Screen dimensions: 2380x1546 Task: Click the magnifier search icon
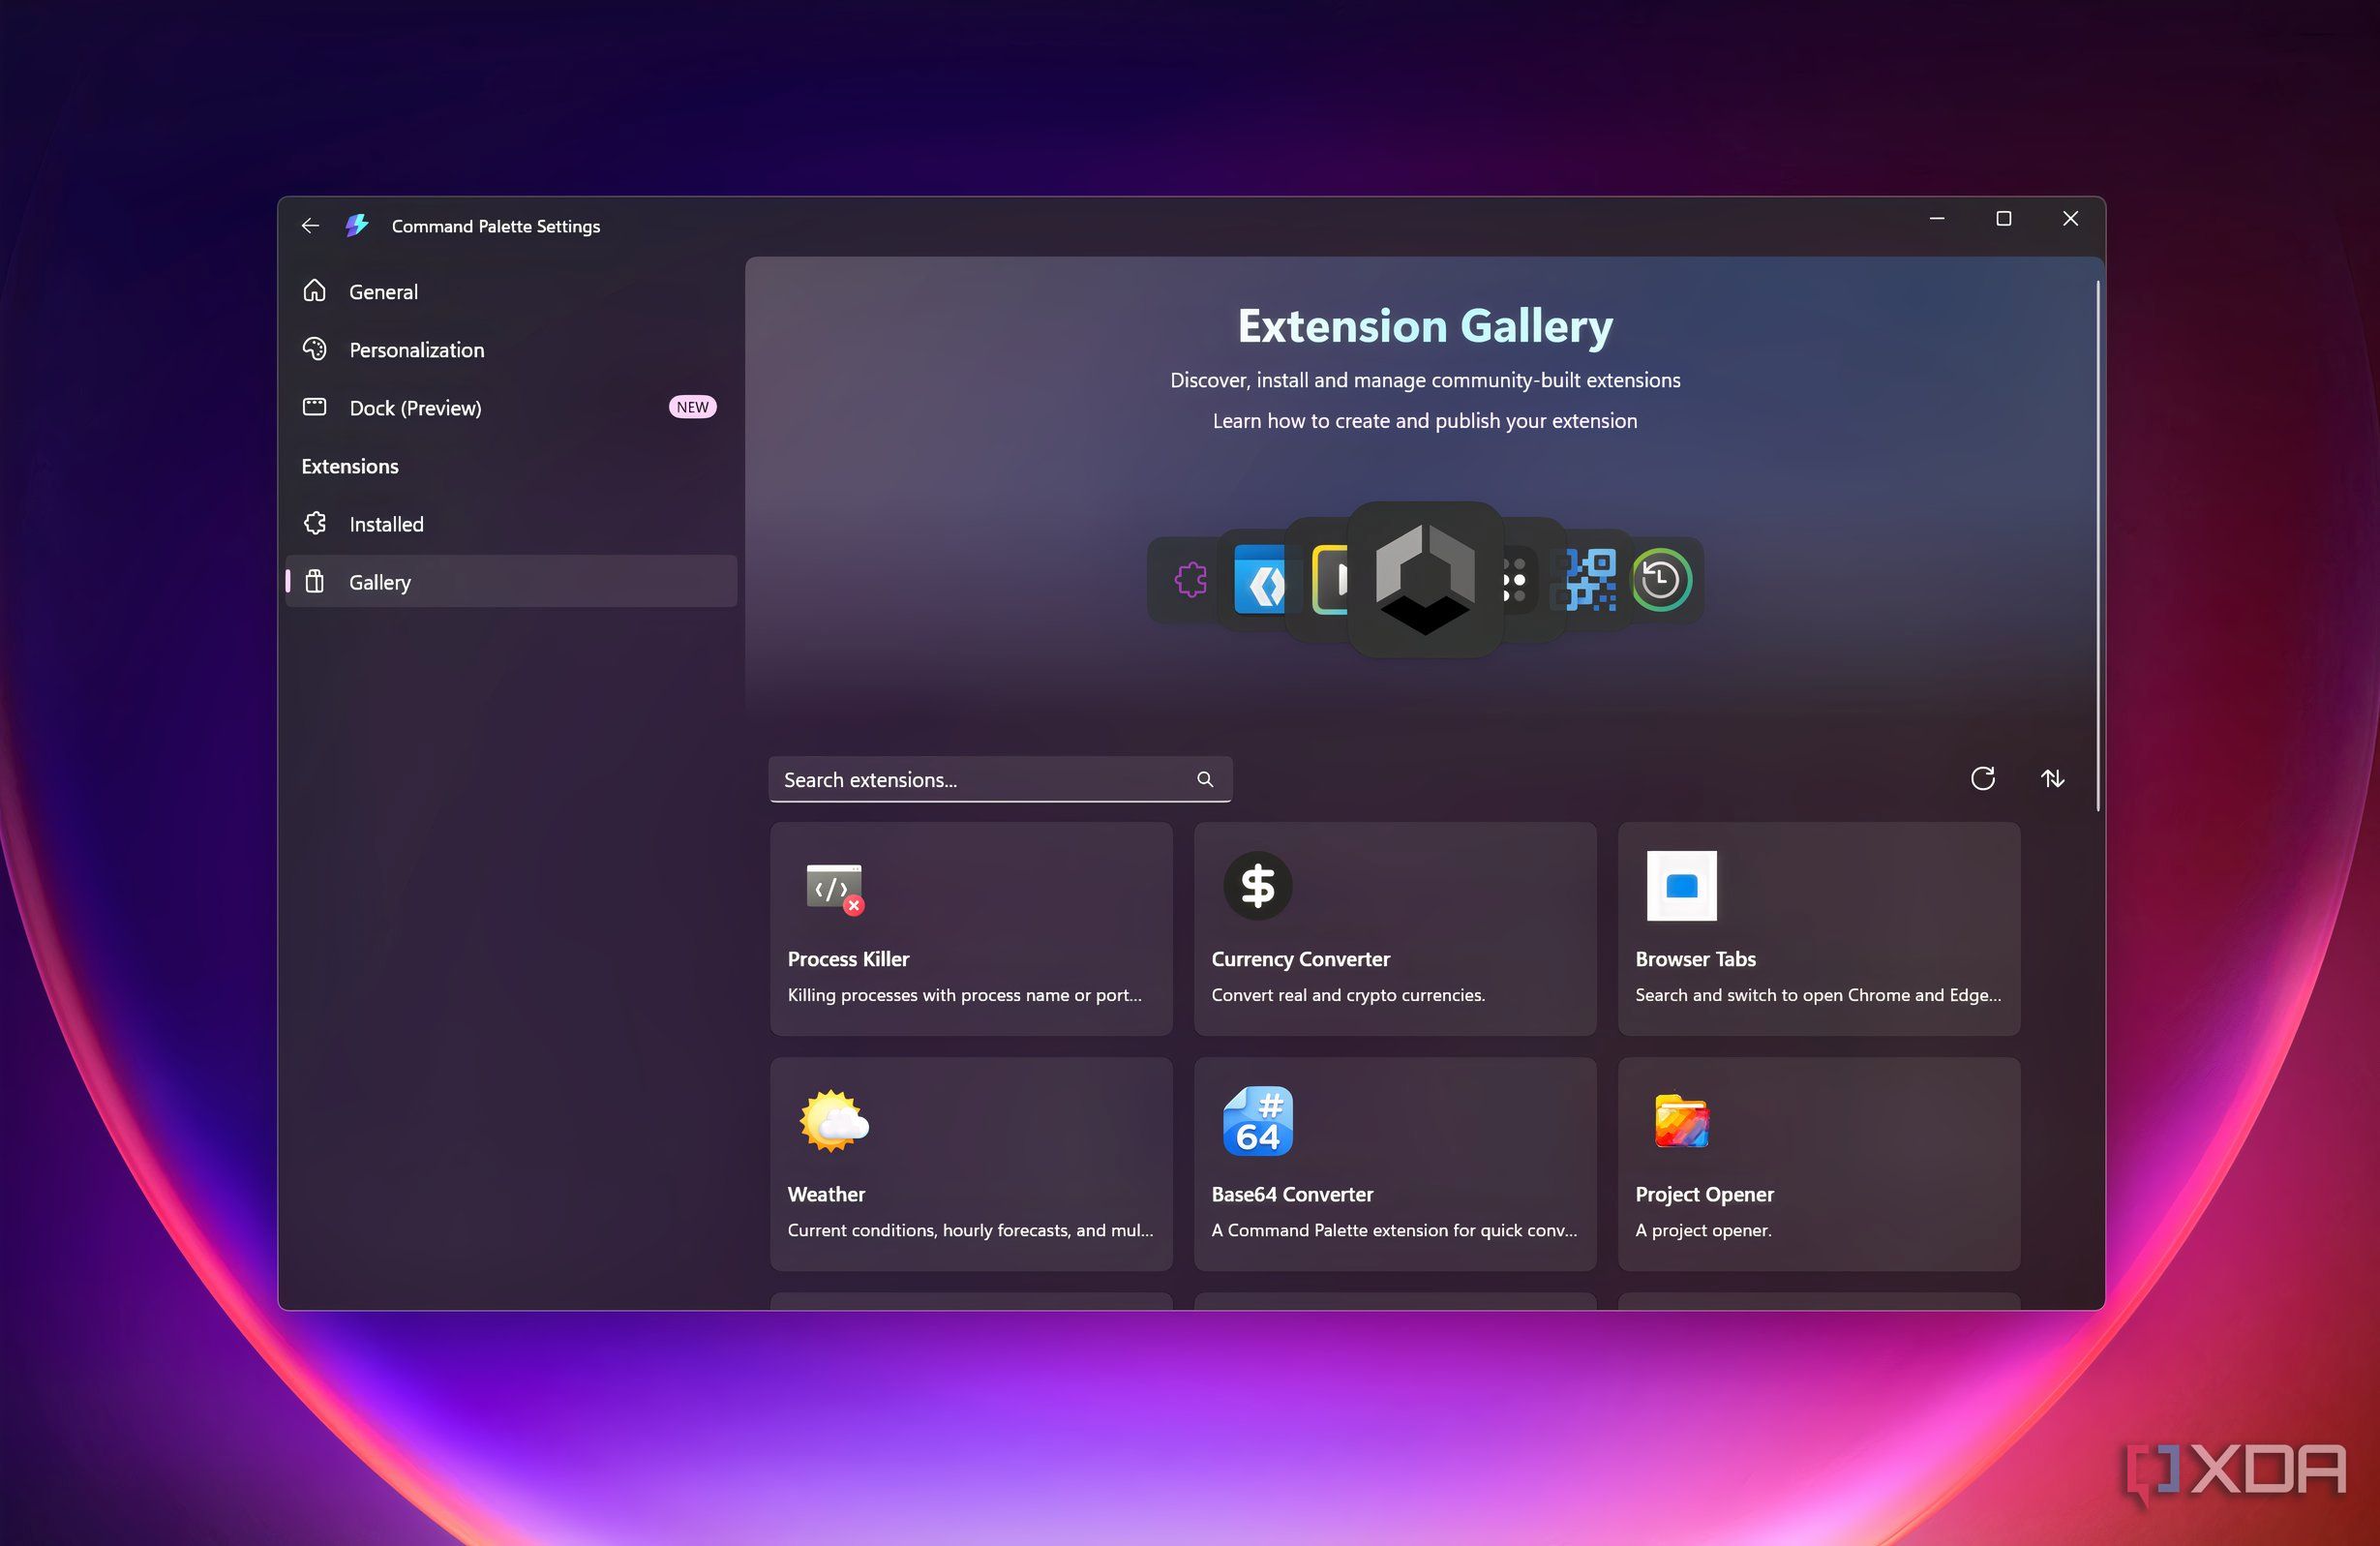coord(1205,779)
